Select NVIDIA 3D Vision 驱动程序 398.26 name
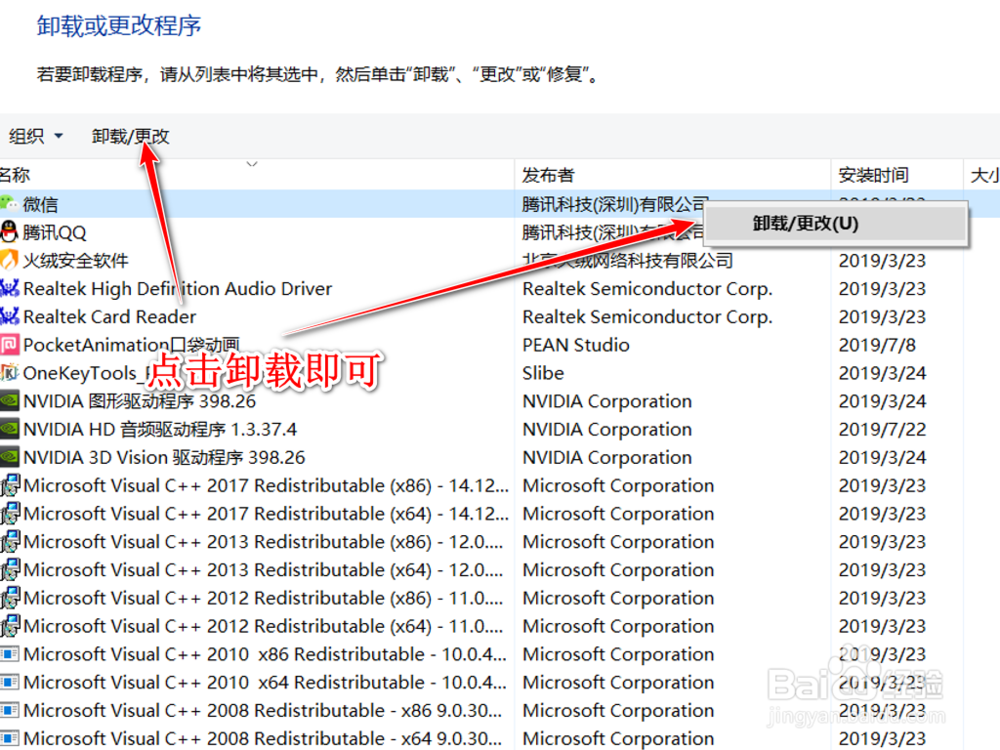 point(165,457)
